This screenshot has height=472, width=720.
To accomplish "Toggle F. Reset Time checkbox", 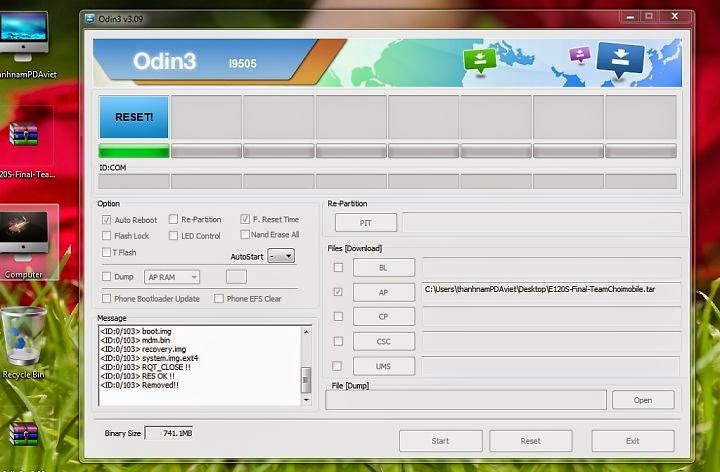I will 245,219.
